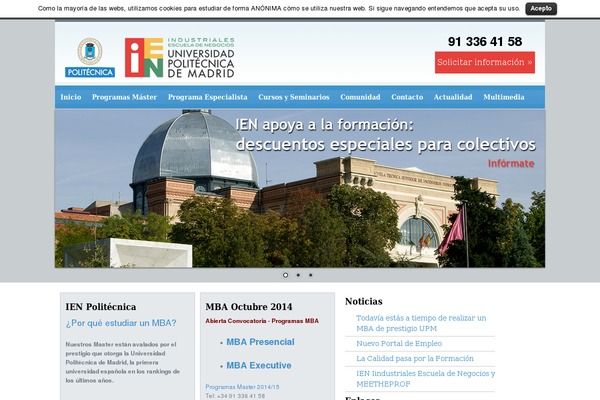Click the 'IEN Politécnica' heading
Screen dimensions: 600x400
tap(101, 307)
